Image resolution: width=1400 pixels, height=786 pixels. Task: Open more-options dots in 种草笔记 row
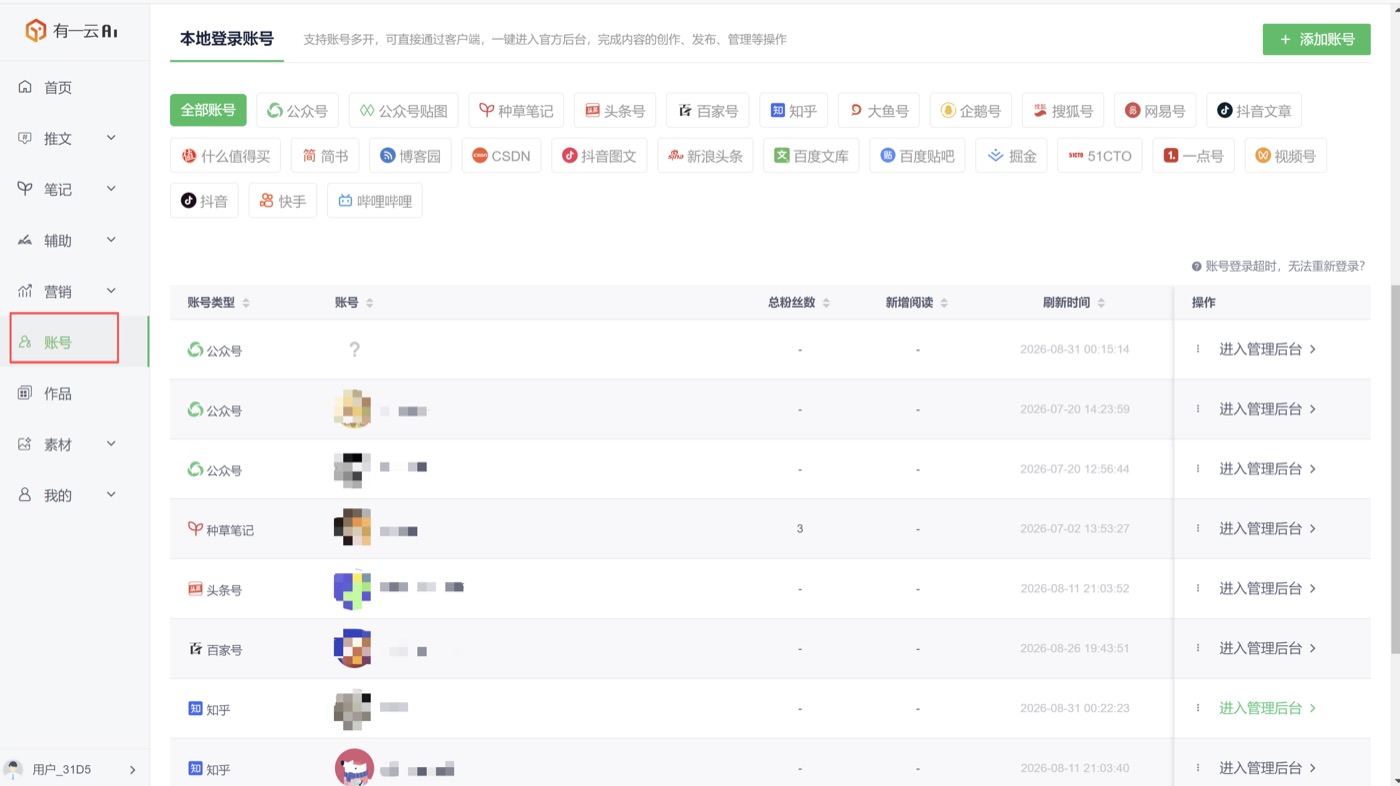[x=1198, y=528]
